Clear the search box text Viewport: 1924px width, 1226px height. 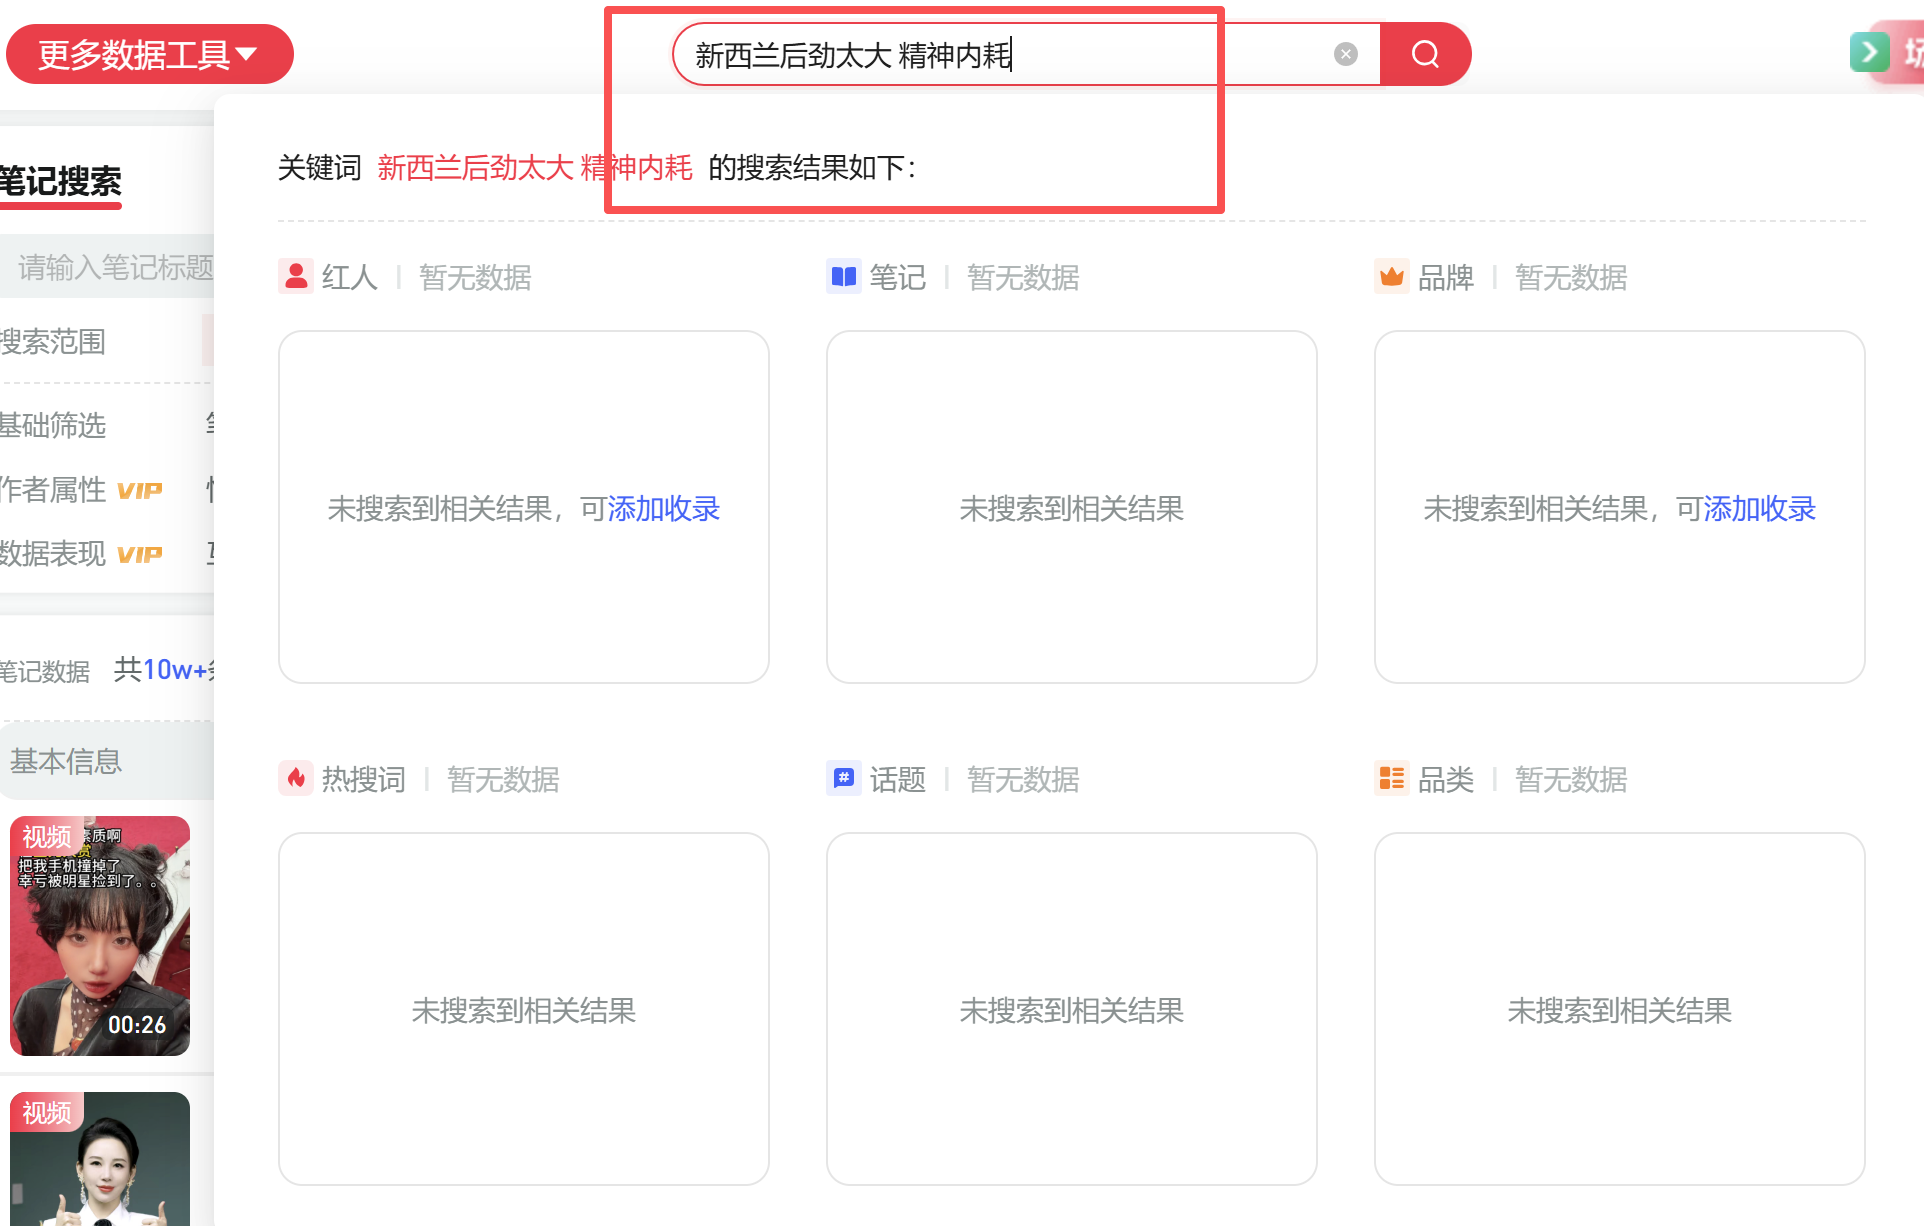point(1346,54)
